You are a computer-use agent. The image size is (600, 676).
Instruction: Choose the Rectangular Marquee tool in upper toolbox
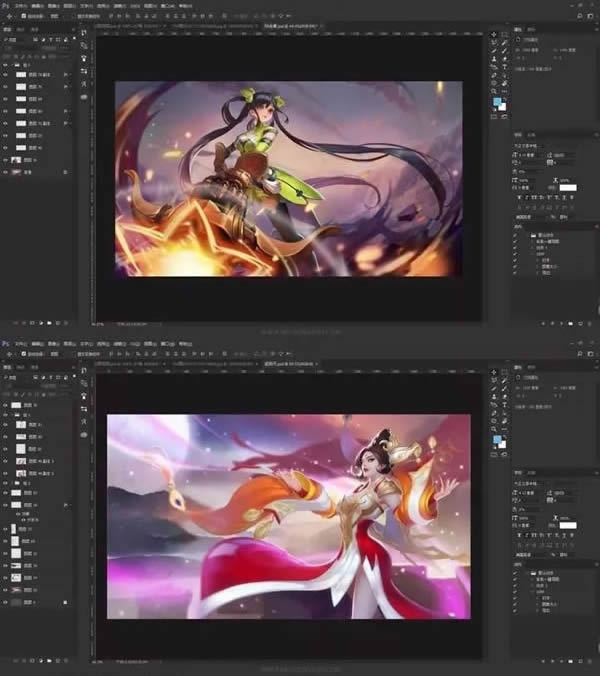pos(503,36)
